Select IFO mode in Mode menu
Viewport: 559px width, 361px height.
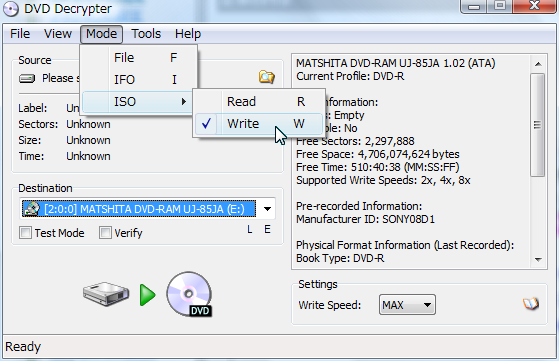pyautogui.click(x=139, y=79)
